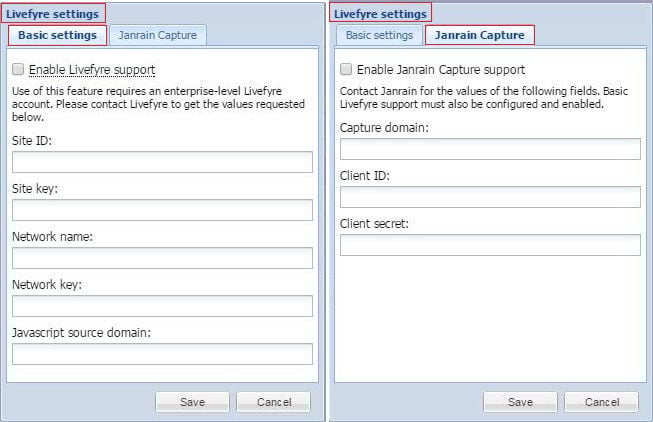Click the Javascript source domain field

(162, 354)
